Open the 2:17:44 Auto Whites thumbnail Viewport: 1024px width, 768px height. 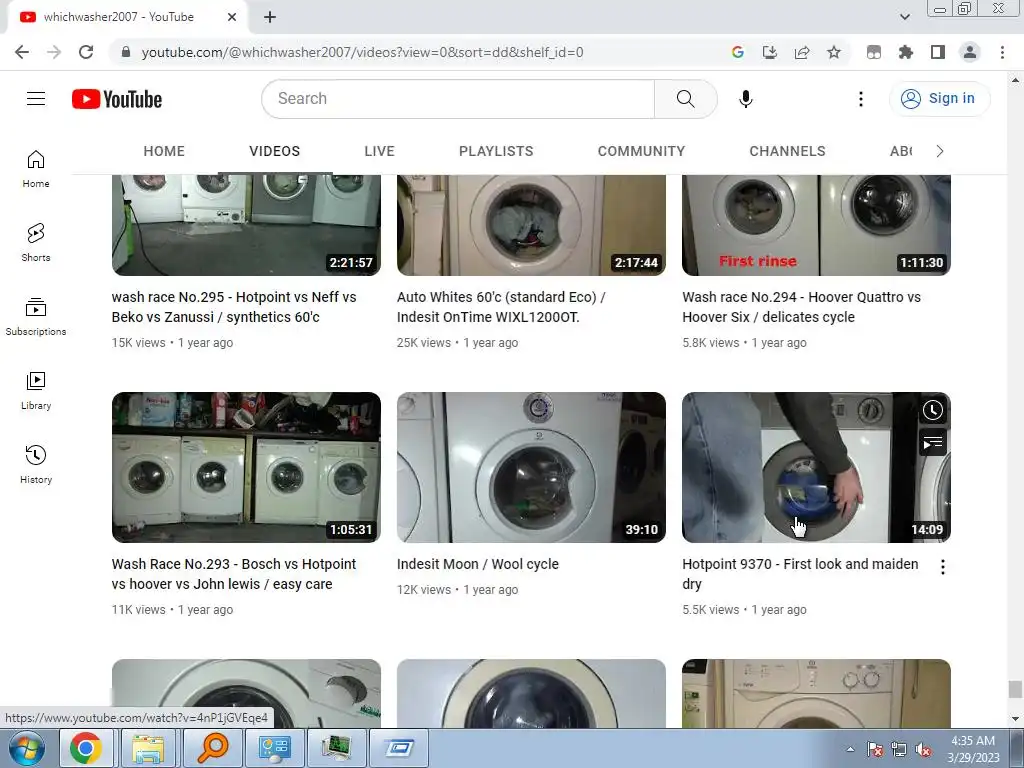point(531,225)
